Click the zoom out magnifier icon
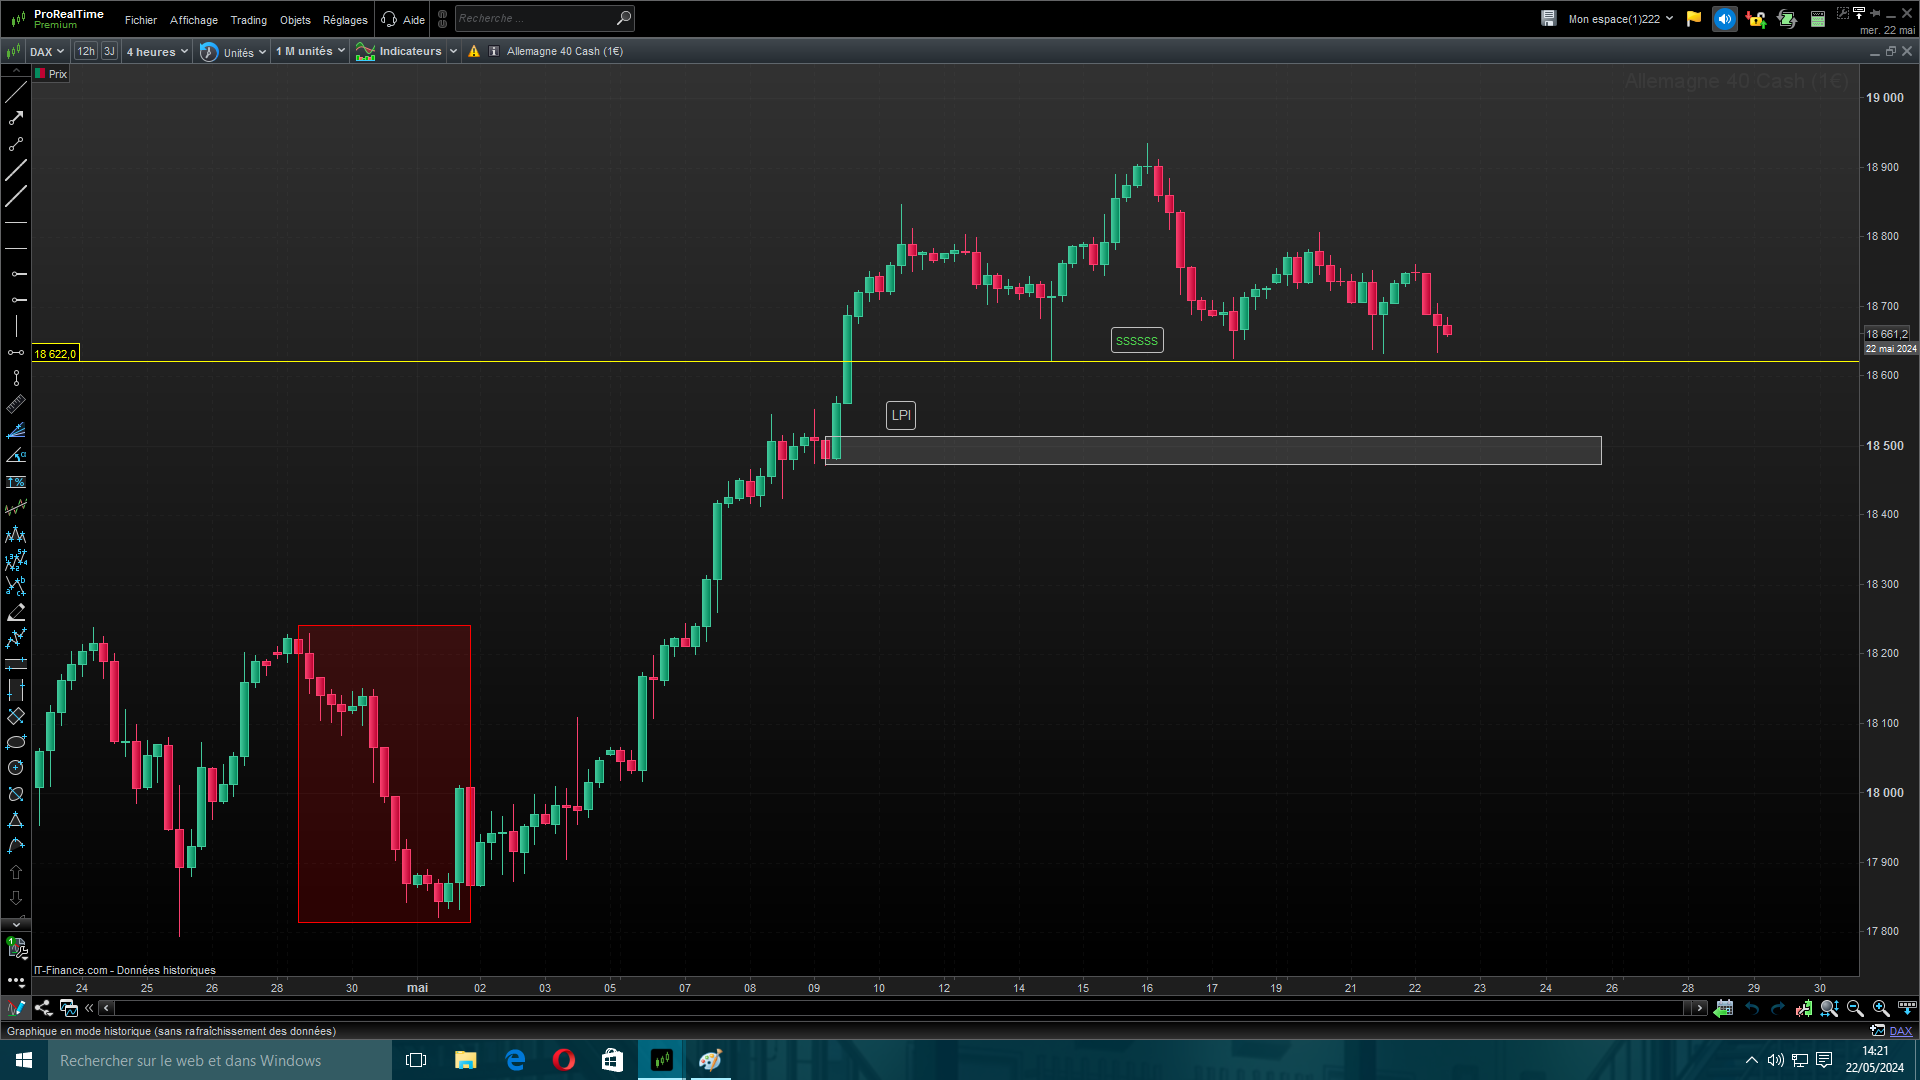Viewport: 1920px width, 1080px height. (1855, 1008)
